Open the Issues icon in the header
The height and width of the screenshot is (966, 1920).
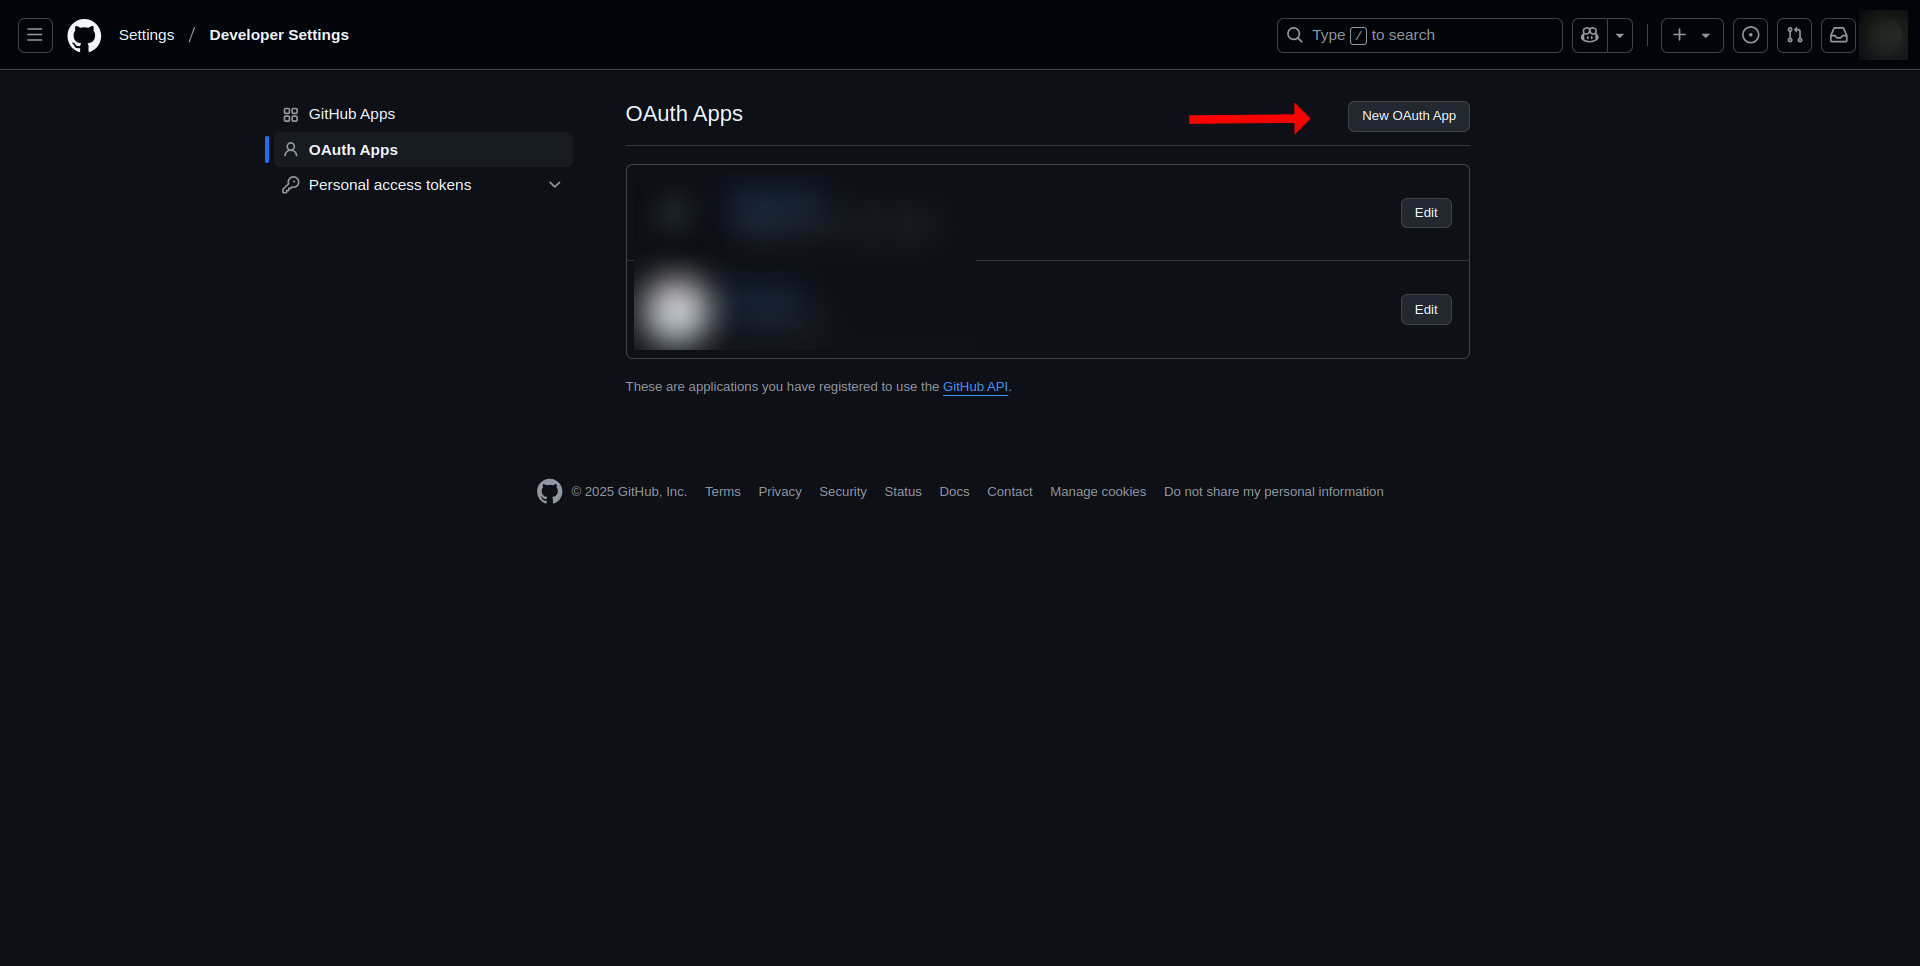[1750, 35]
